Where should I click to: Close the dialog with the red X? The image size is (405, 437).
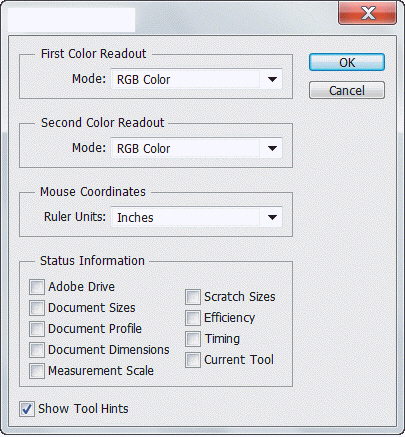click(368, 13)
